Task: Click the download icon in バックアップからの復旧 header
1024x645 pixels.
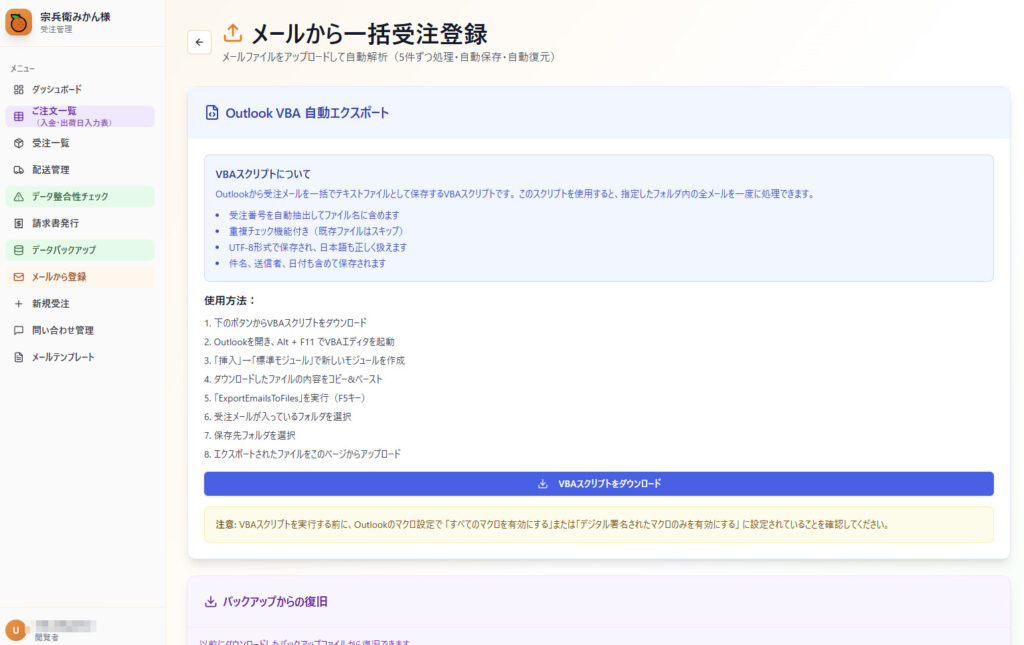Action: 210,602
